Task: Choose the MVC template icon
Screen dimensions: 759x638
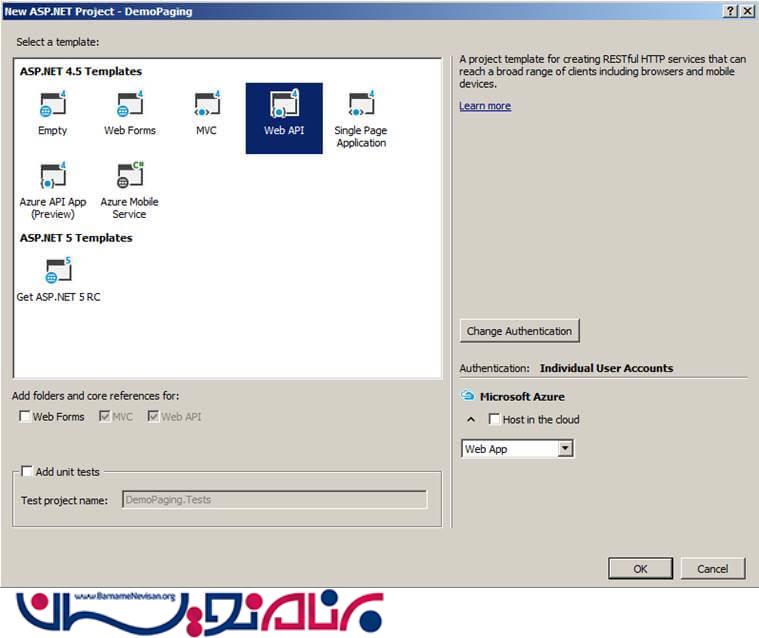Action: click(x=207, y=104)
